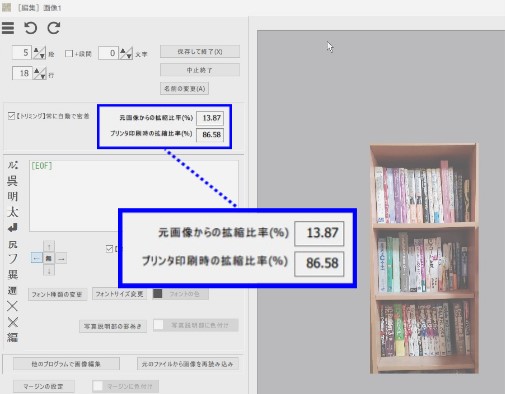Image resolution: width=505 pixels, height=394 pixels.
Task: Click the redo arrow icon
Action: (53, 28)
